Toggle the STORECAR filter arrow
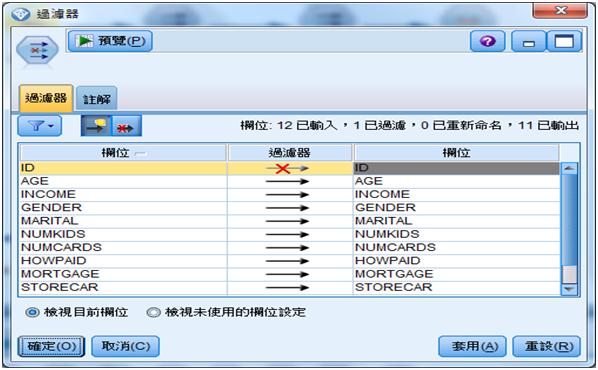Screen dimensions: 598x370 [x=288, y=288]
